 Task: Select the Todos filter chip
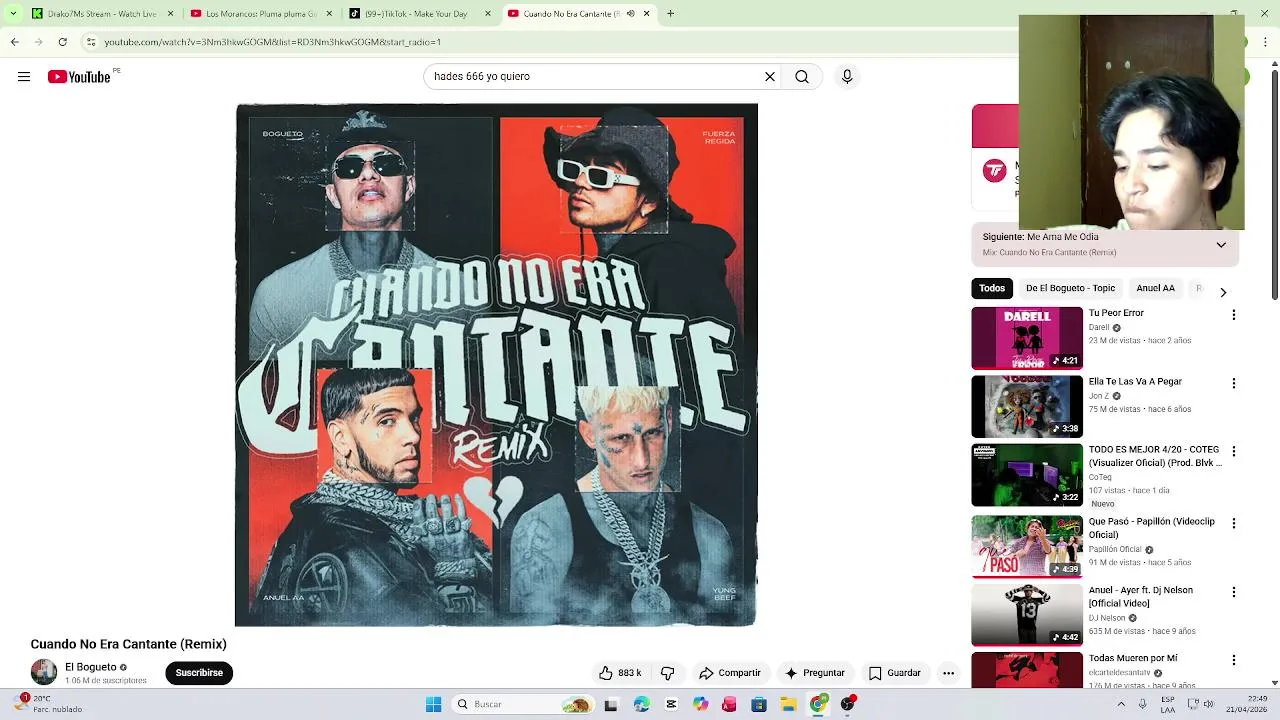(992, 288)
